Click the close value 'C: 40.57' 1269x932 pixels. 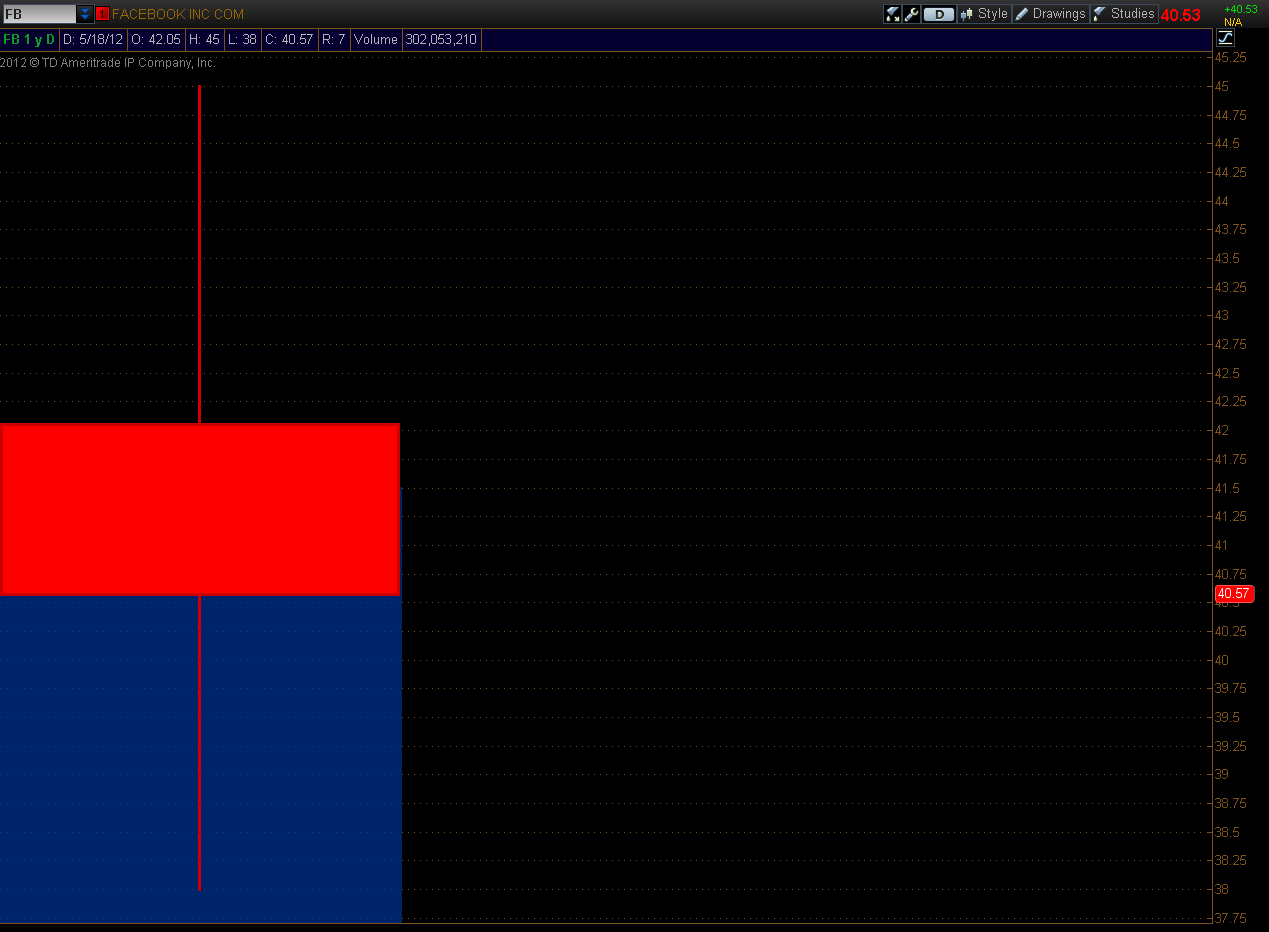point(289,40)
